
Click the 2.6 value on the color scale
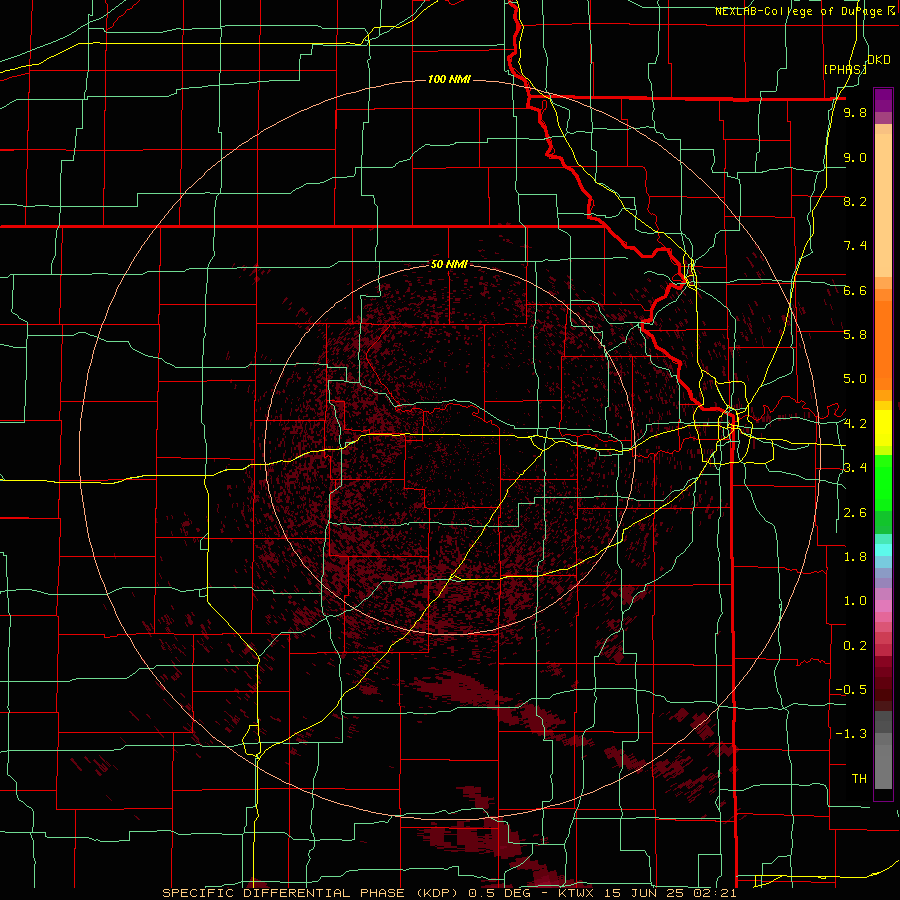tap(855, 513)
